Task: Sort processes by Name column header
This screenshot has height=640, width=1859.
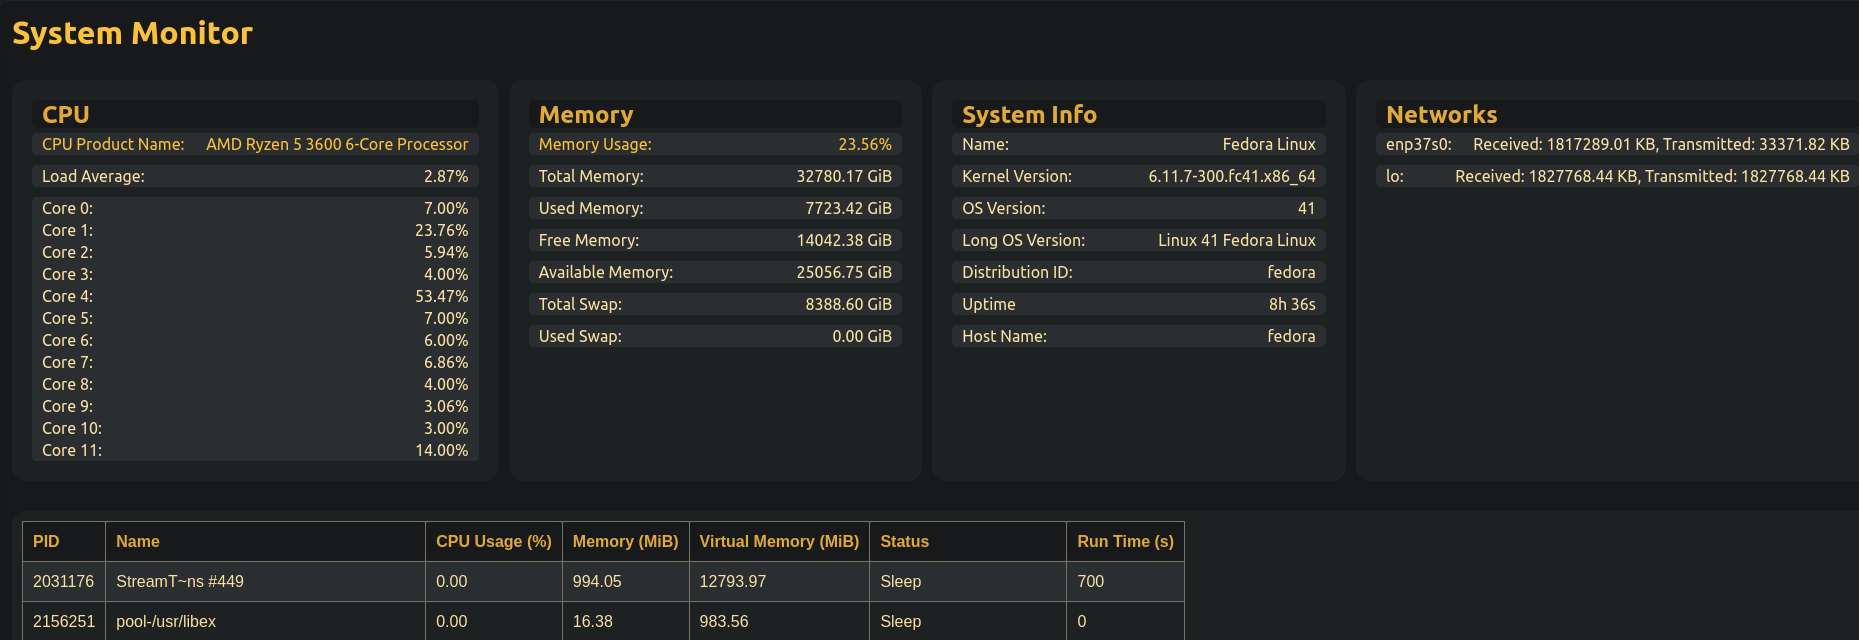Action: (265, 541)
